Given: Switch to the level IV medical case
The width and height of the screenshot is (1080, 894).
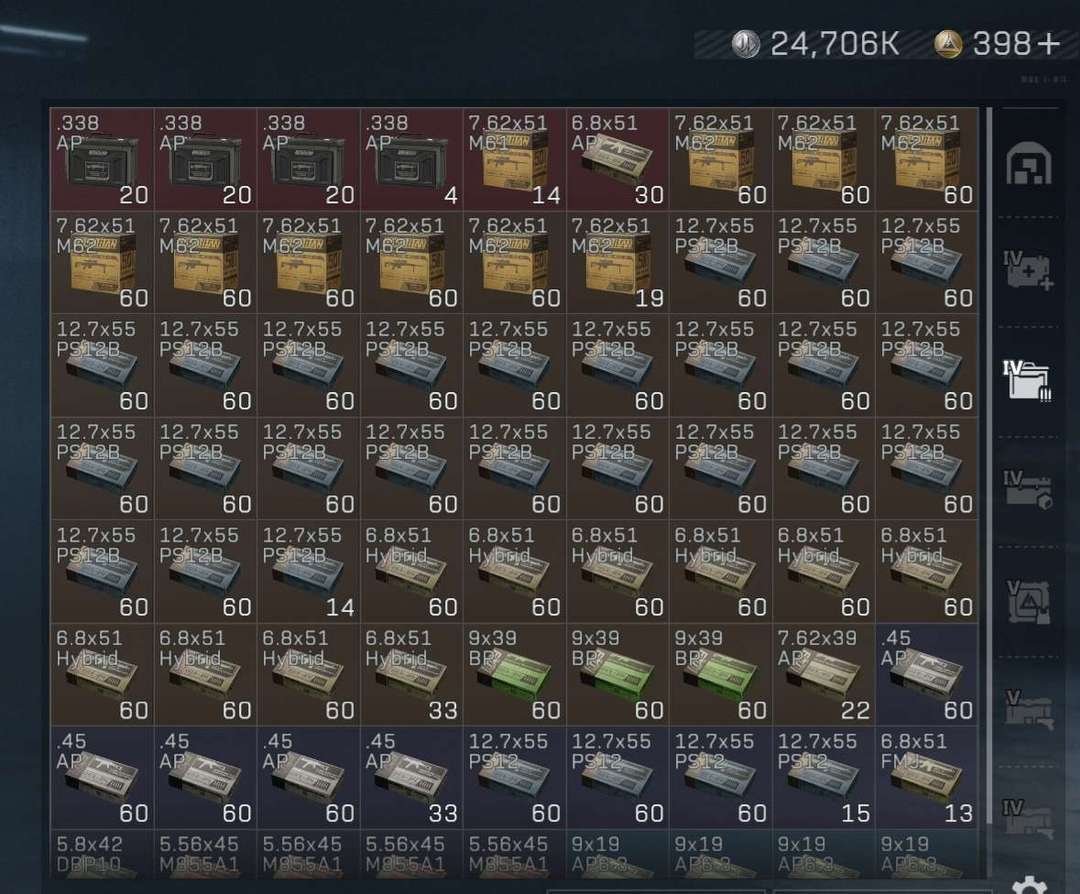Looking at the screenshot, I should pos(1028,271).
